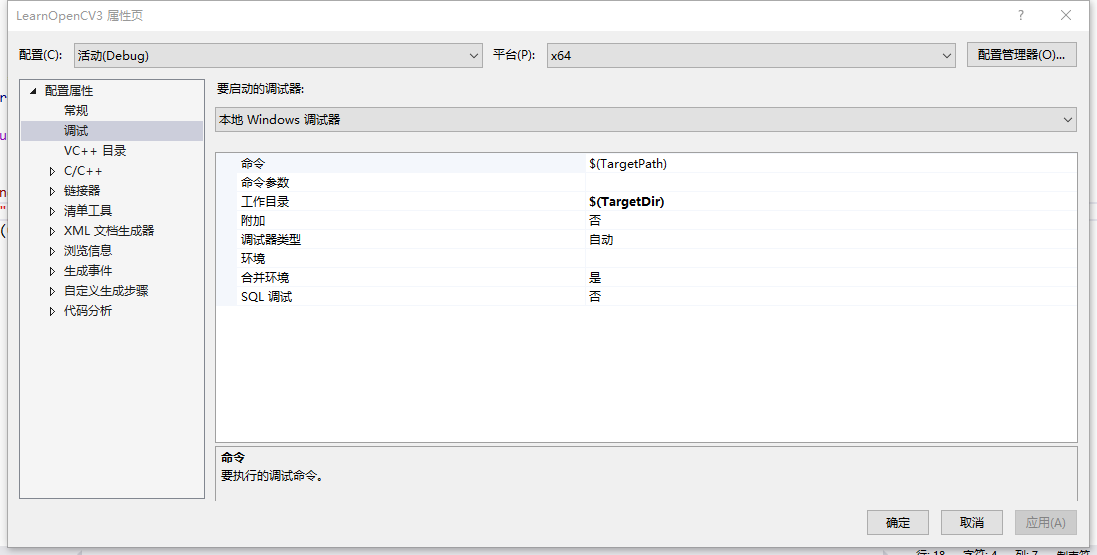Image resolution: width=1097 pixels, height=555 pixels.
Task: Select the 环境 property row
Action: 646,258
